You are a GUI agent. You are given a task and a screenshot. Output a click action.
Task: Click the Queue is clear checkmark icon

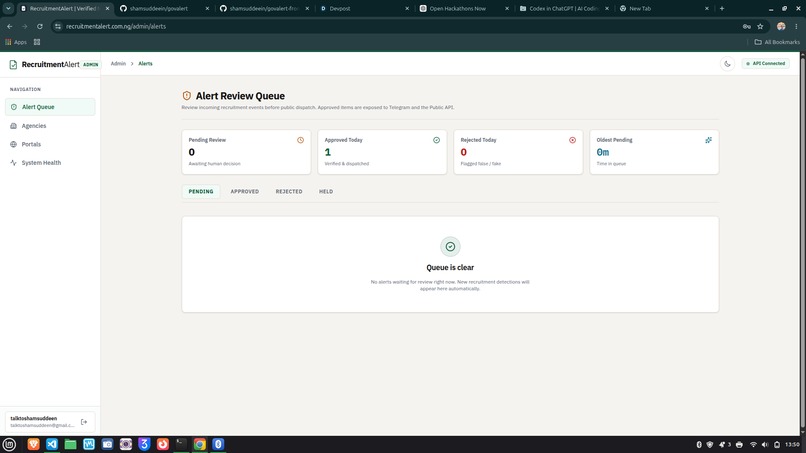pyautogui.click(x=450, y=247)
